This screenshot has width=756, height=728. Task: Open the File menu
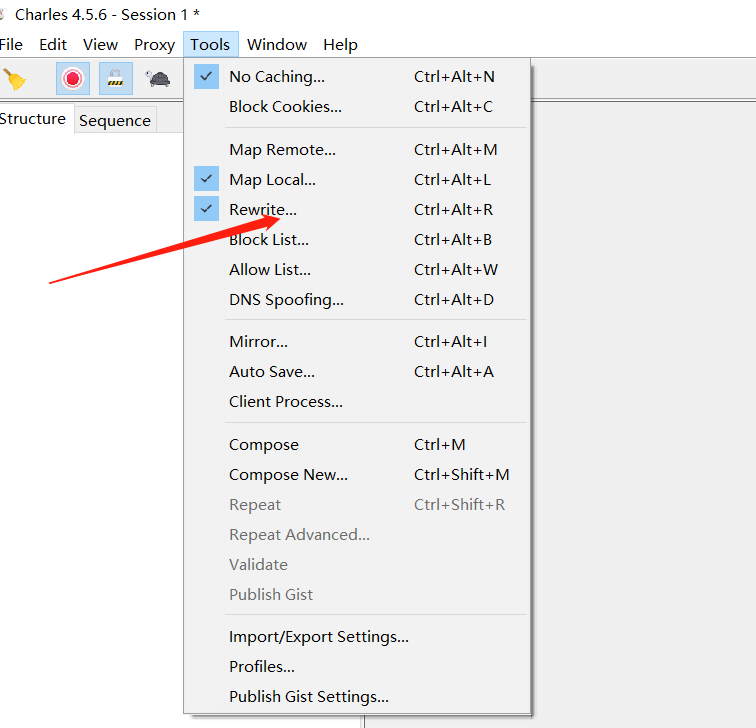point(11,44)
